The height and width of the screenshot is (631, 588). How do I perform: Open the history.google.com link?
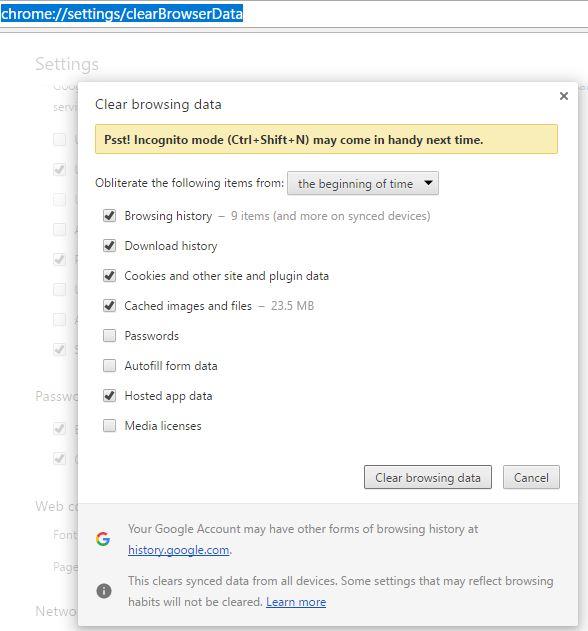[x=179, y=550]
